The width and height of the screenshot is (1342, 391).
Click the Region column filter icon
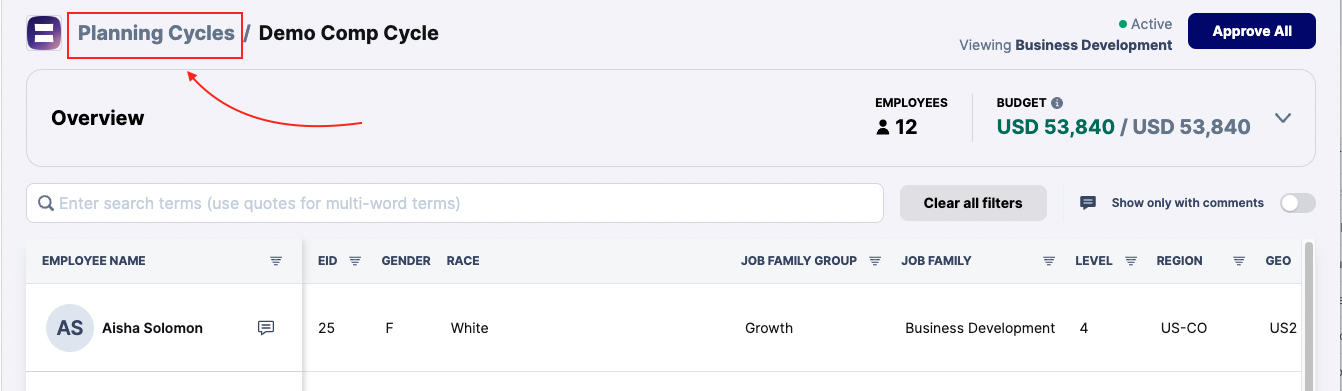pyautogui.click(x=1238, y=261)
